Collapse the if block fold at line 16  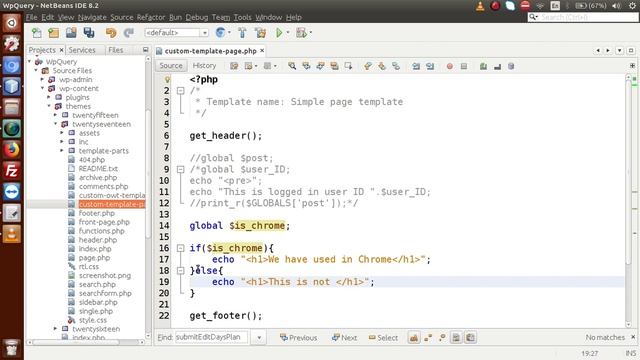(180, 248)
